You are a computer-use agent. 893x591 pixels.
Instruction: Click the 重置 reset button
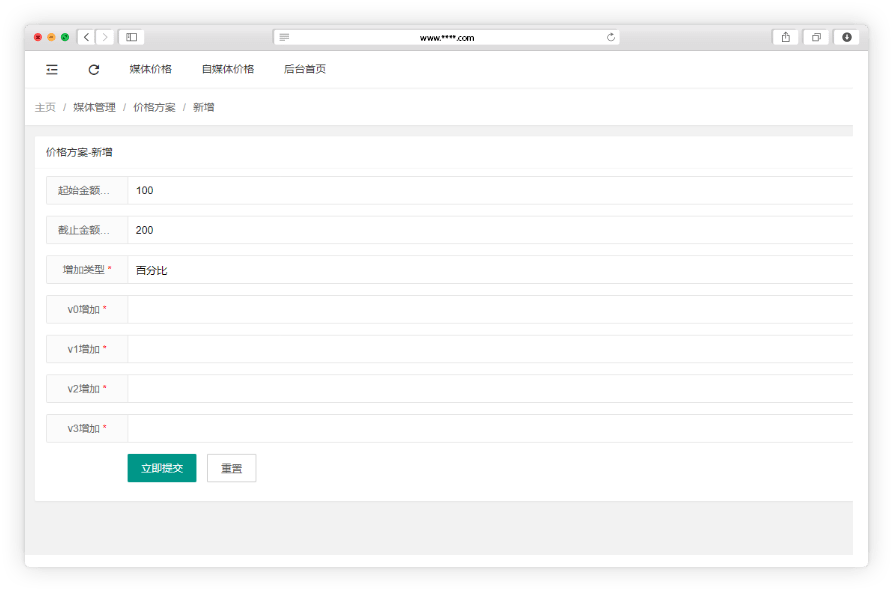pyautogui.click(x=231, y=468)
